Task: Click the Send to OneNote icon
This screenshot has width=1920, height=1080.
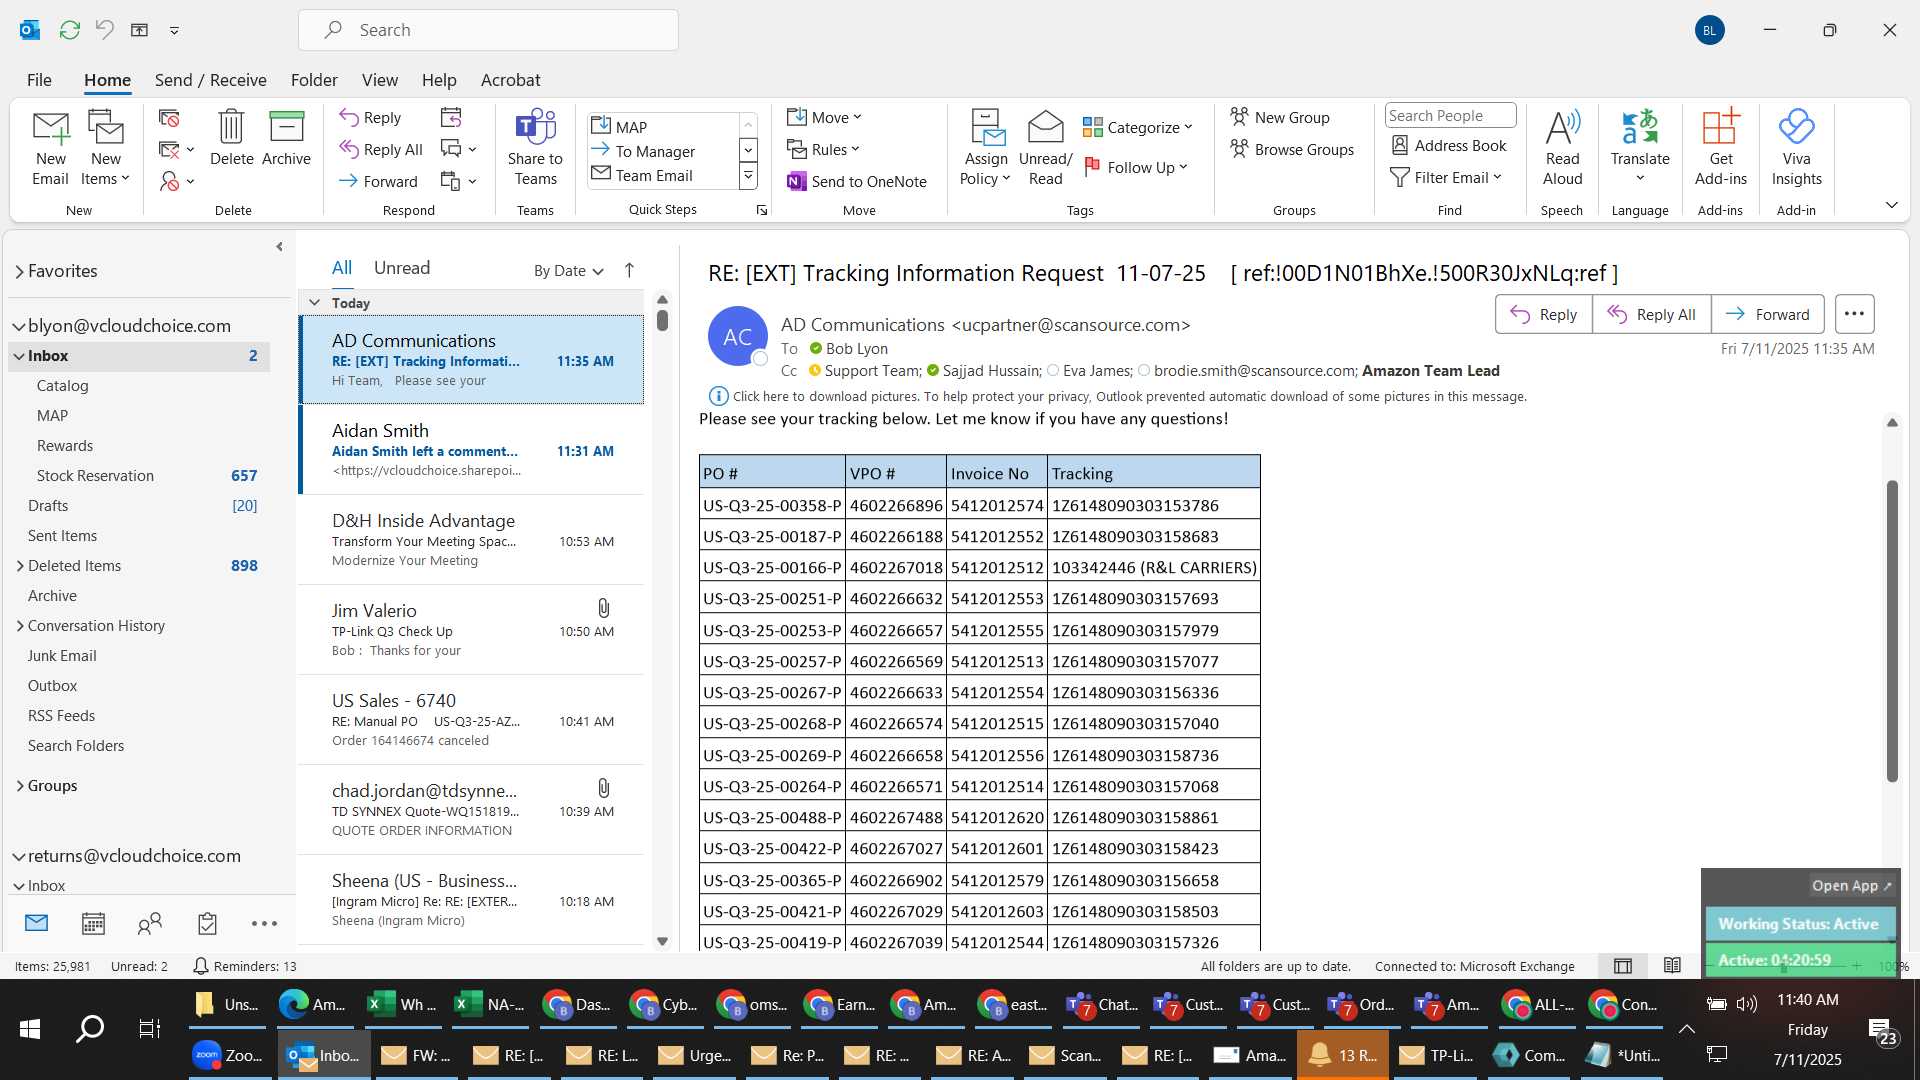Action: click(796, 181)
